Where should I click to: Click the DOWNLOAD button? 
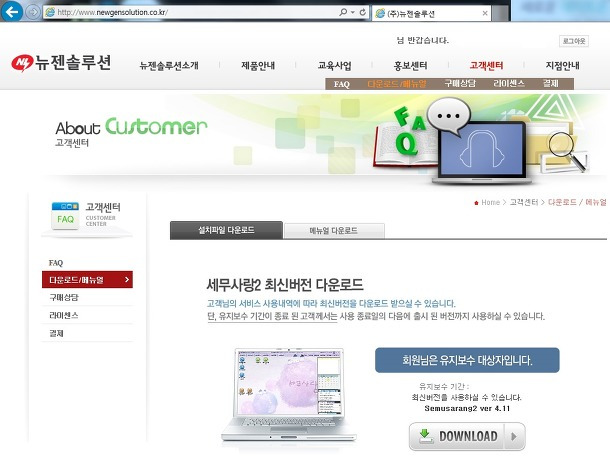467,437
